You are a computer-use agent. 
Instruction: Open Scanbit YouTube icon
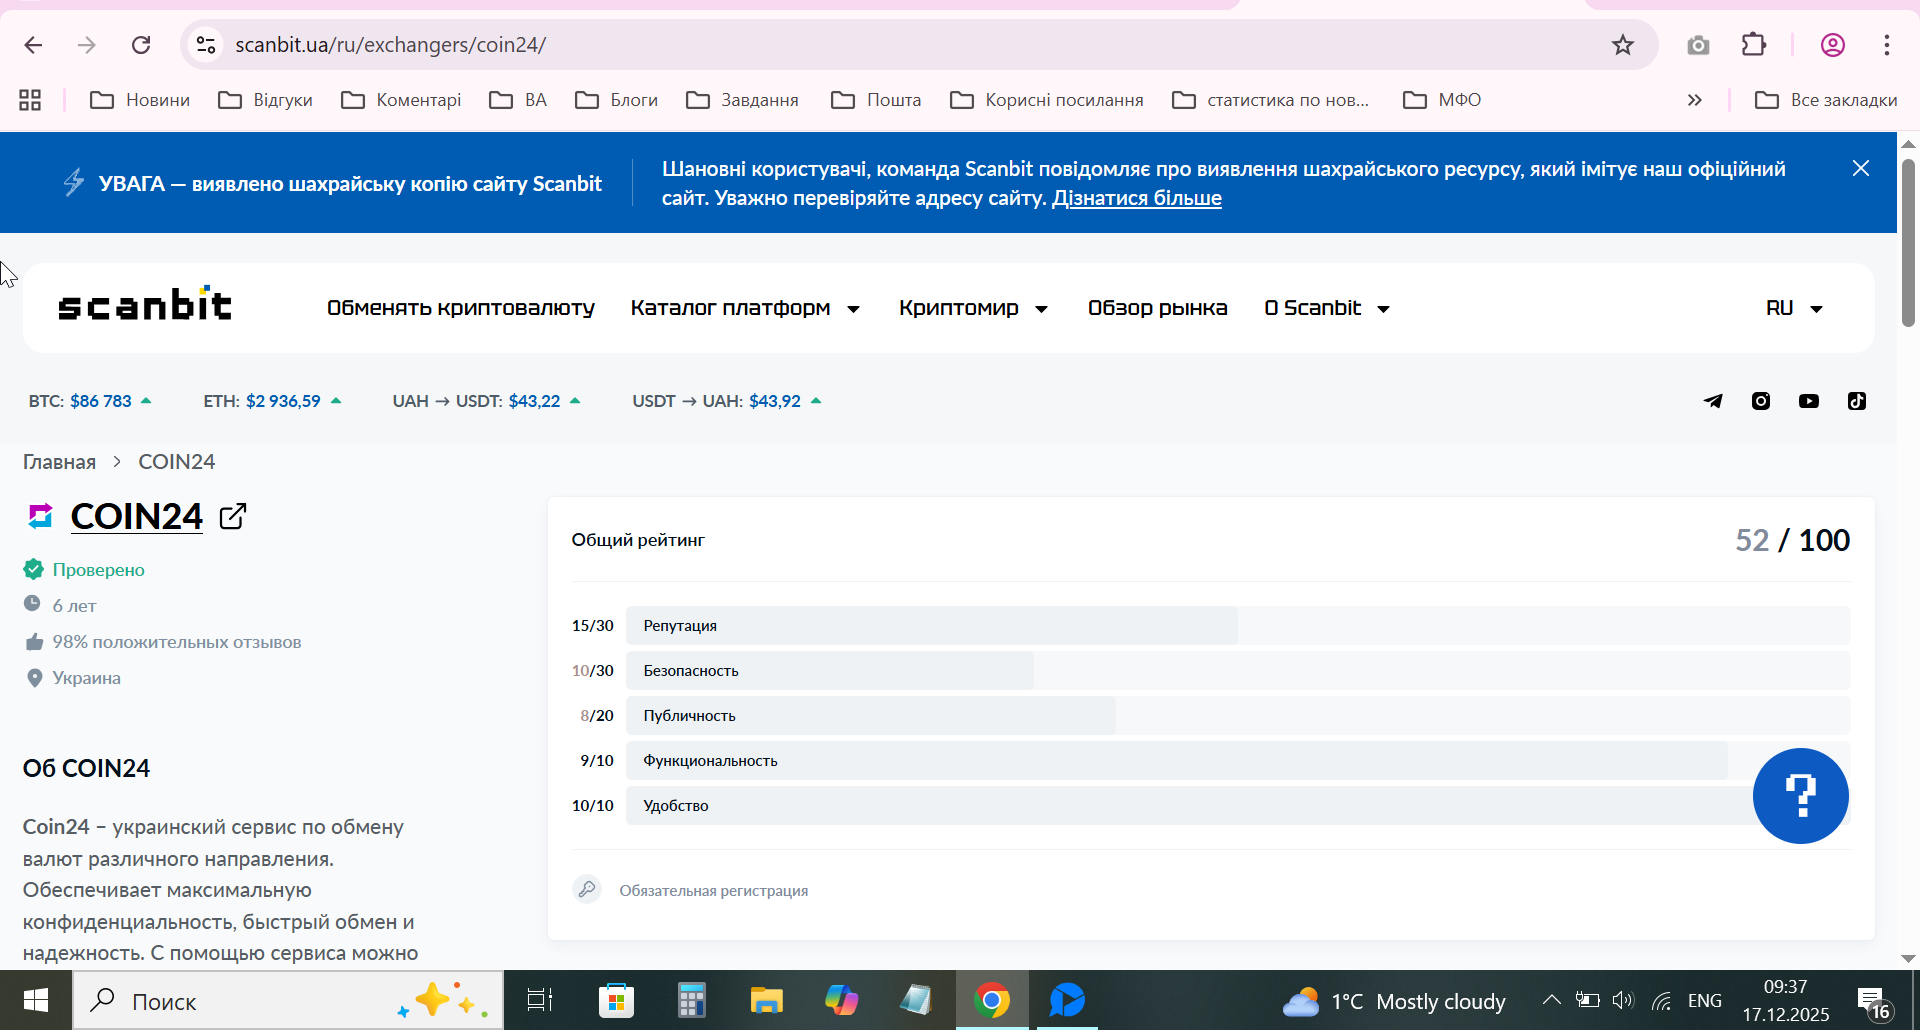1809,401
